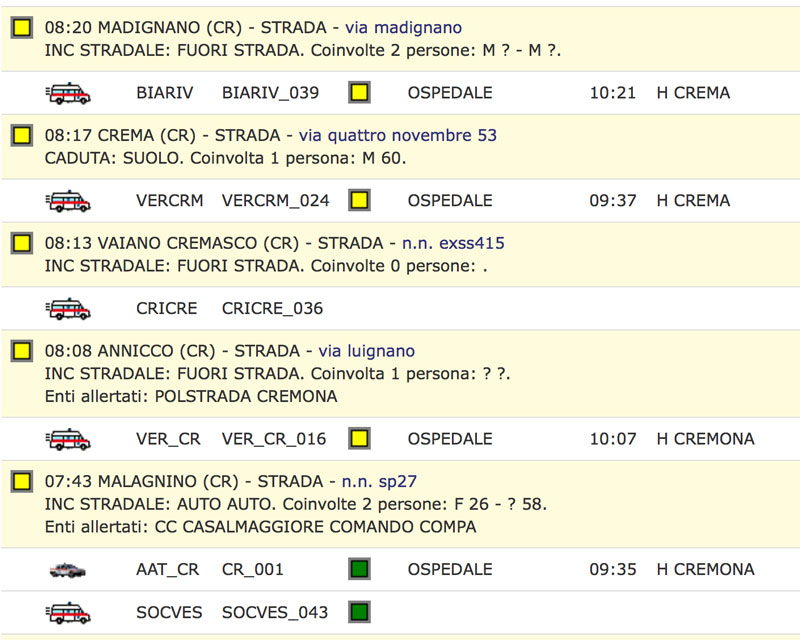Viewport: 800px width, 640px height.
Task: Click yellow status square of 08:20 Madignano event
Action: [x=22, y=28]
